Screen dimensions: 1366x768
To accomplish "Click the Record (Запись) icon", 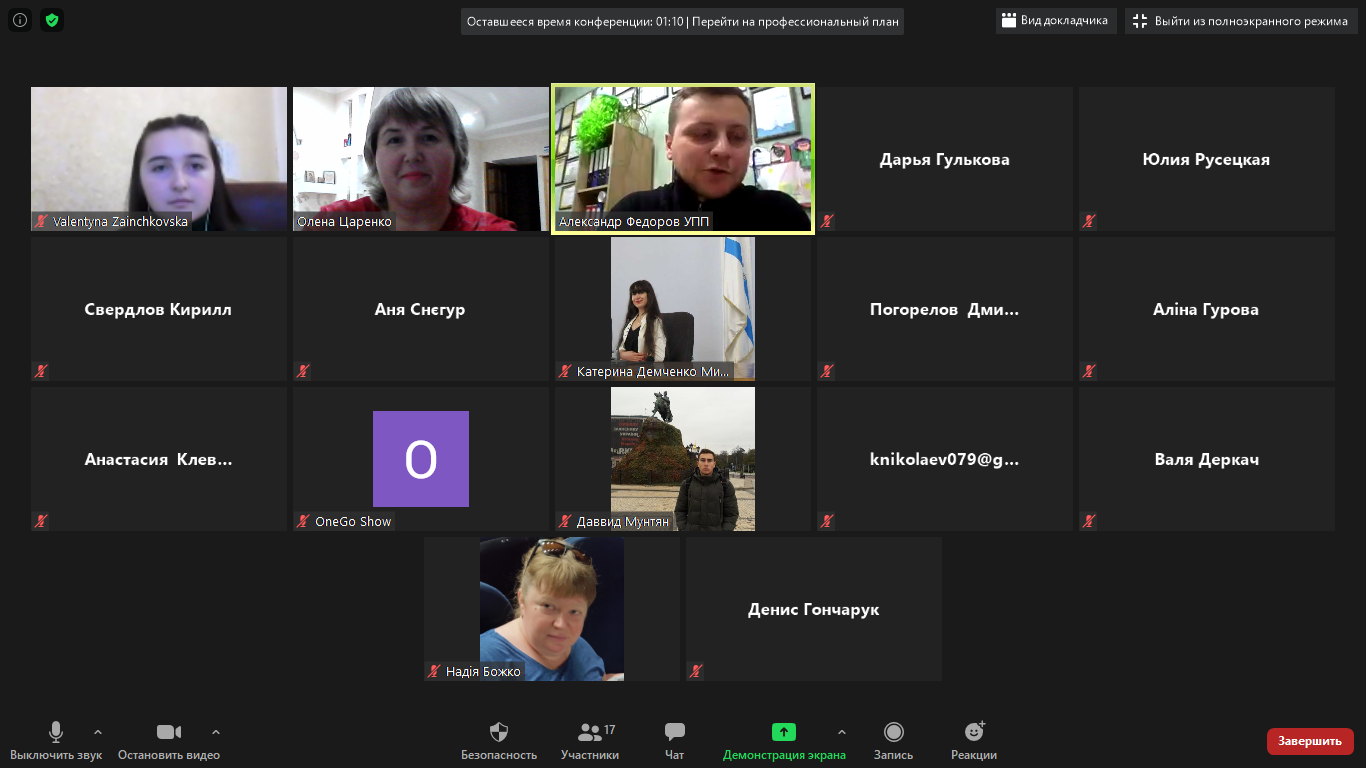I will pyautogui.click(x=893, y=733).
